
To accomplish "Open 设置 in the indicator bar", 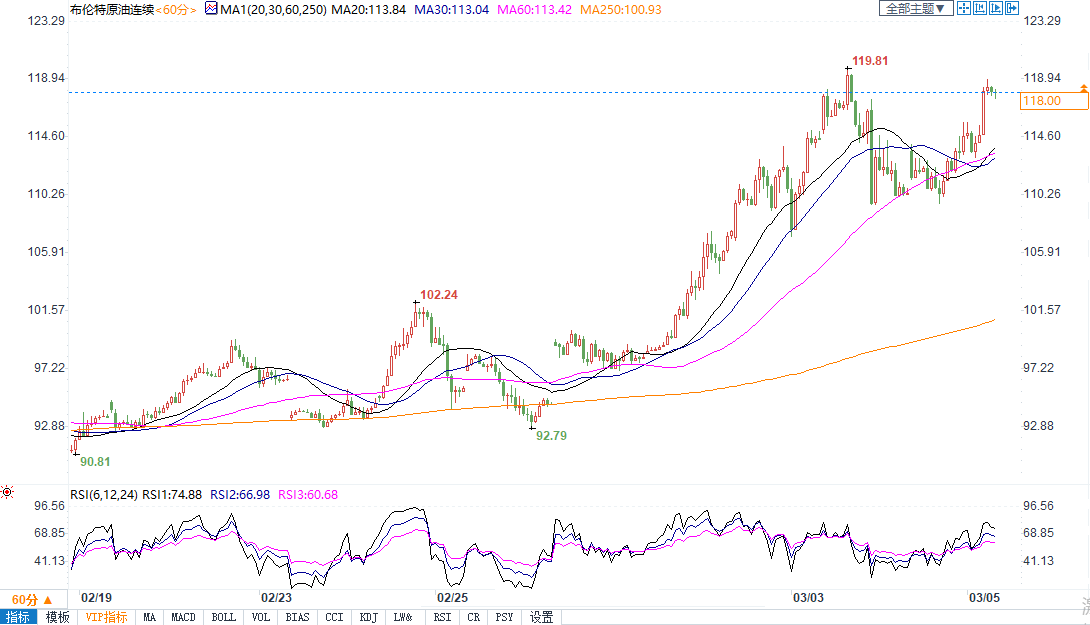I will pos(541,617).
